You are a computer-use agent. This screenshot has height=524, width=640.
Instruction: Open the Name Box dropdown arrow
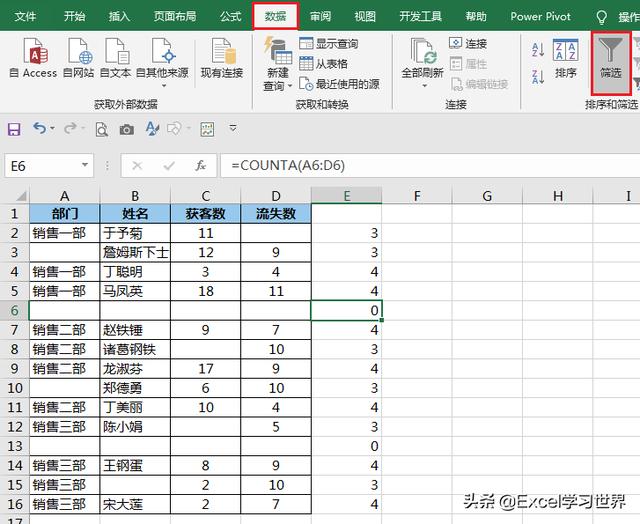85,165
